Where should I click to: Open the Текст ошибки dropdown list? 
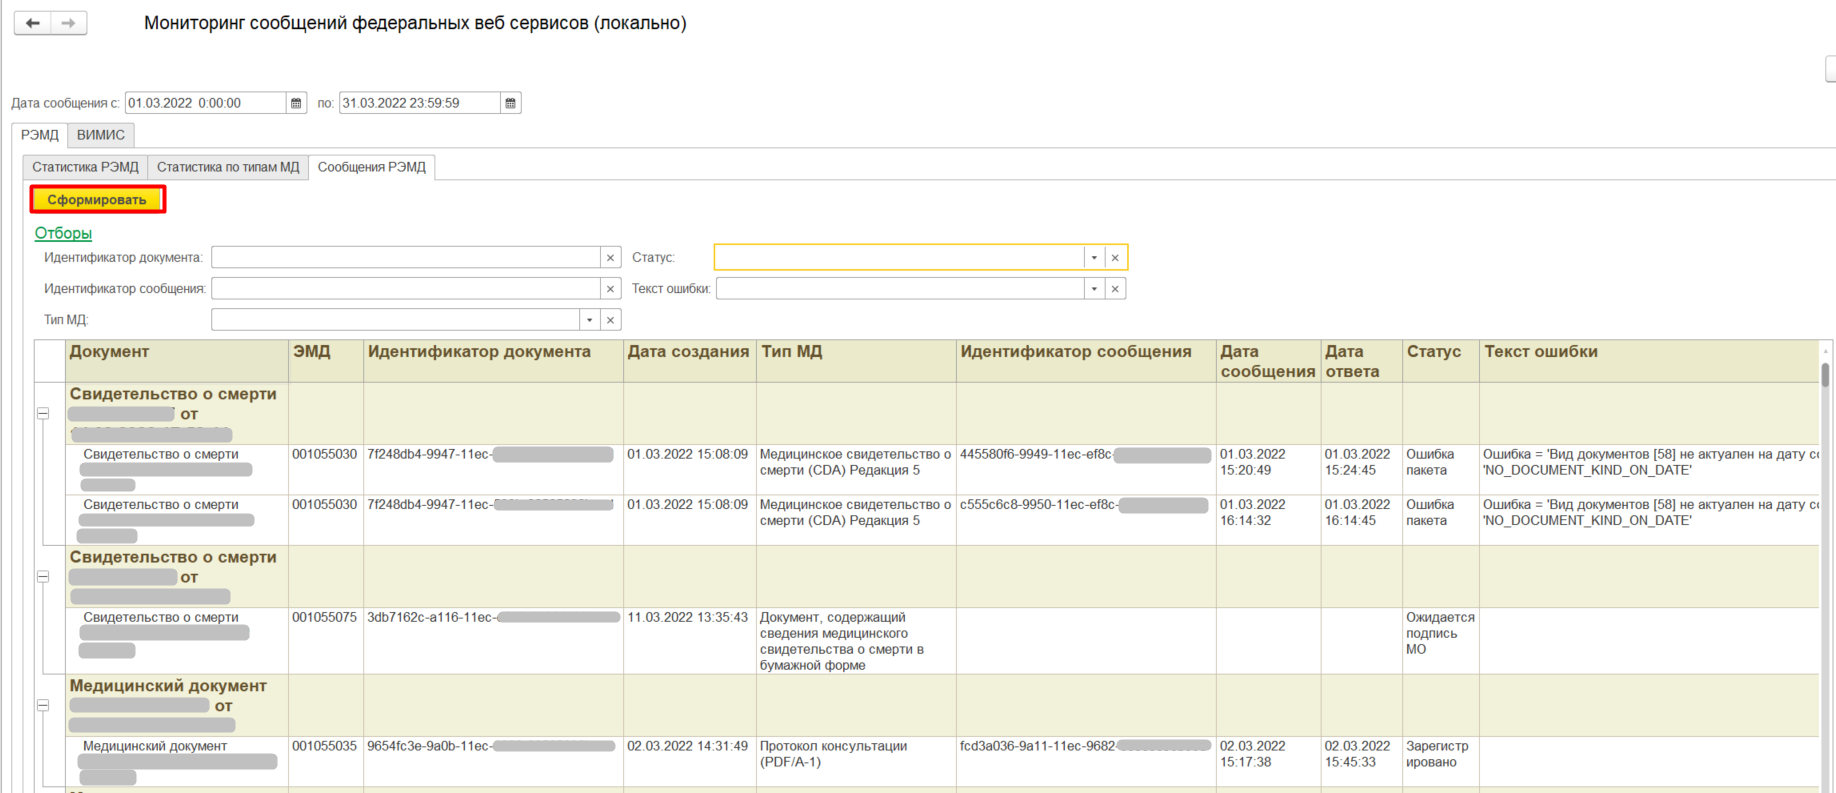(x=1094, y=289)
